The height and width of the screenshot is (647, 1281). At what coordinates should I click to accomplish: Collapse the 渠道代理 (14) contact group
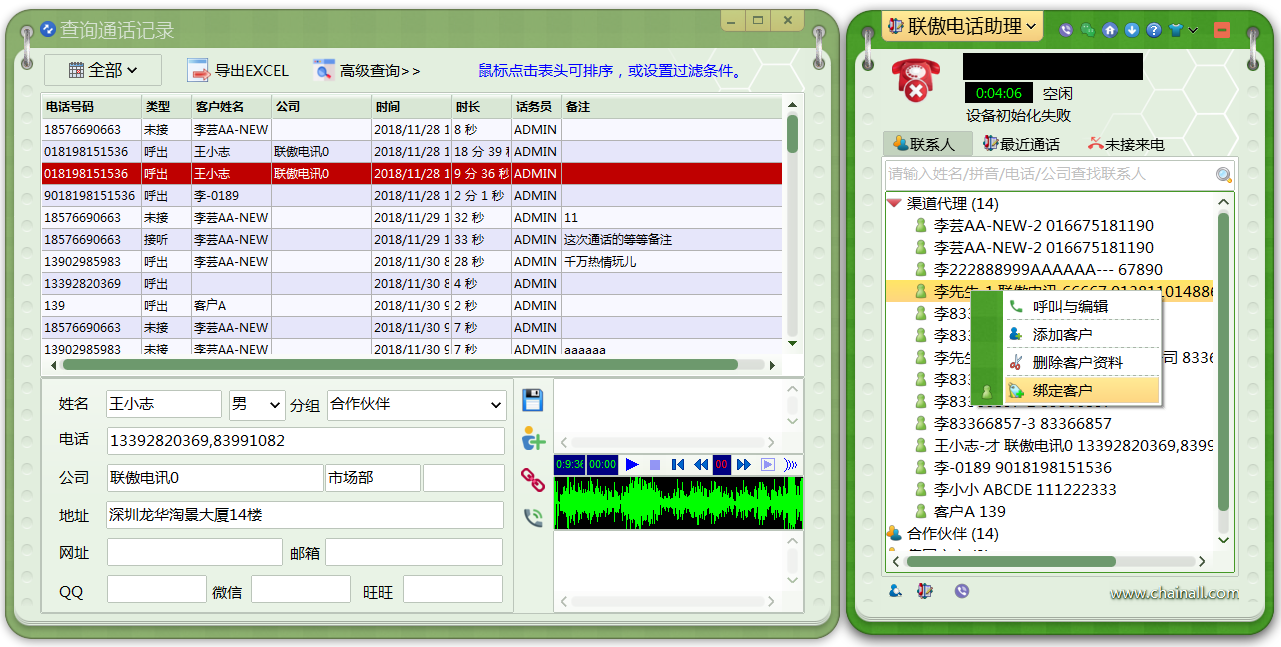(894, 203)
